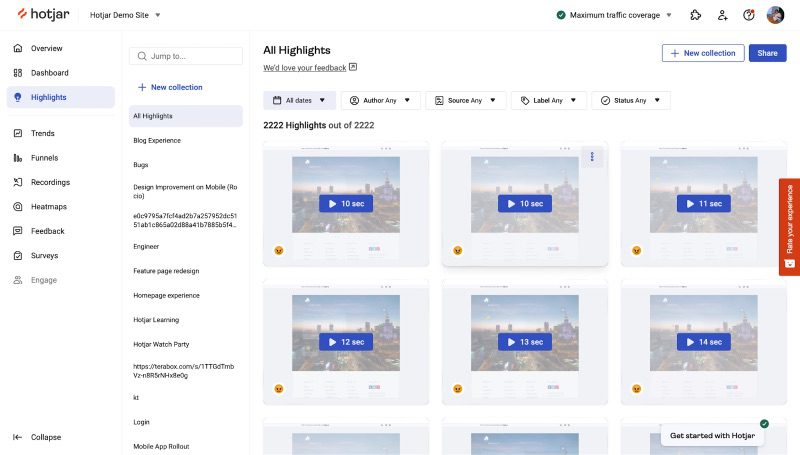Open Hotjar Learning collection

click(x=186, y=320)
